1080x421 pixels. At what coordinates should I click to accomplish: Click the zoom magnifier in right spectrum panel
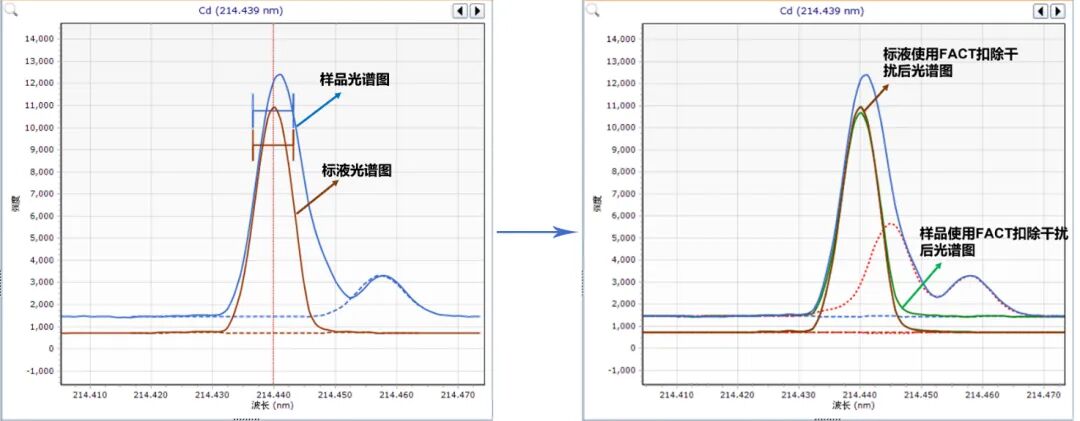(593, 10)
